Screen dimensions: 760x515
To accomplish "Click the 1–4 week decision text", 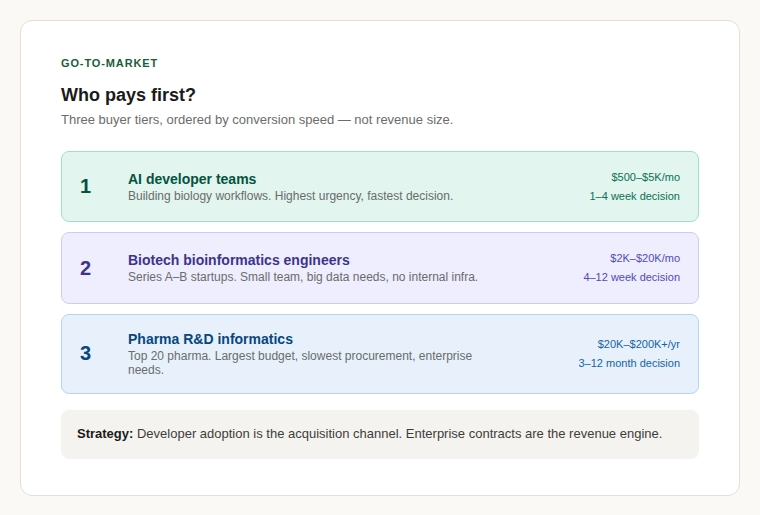I will click(x=634, y=196).
